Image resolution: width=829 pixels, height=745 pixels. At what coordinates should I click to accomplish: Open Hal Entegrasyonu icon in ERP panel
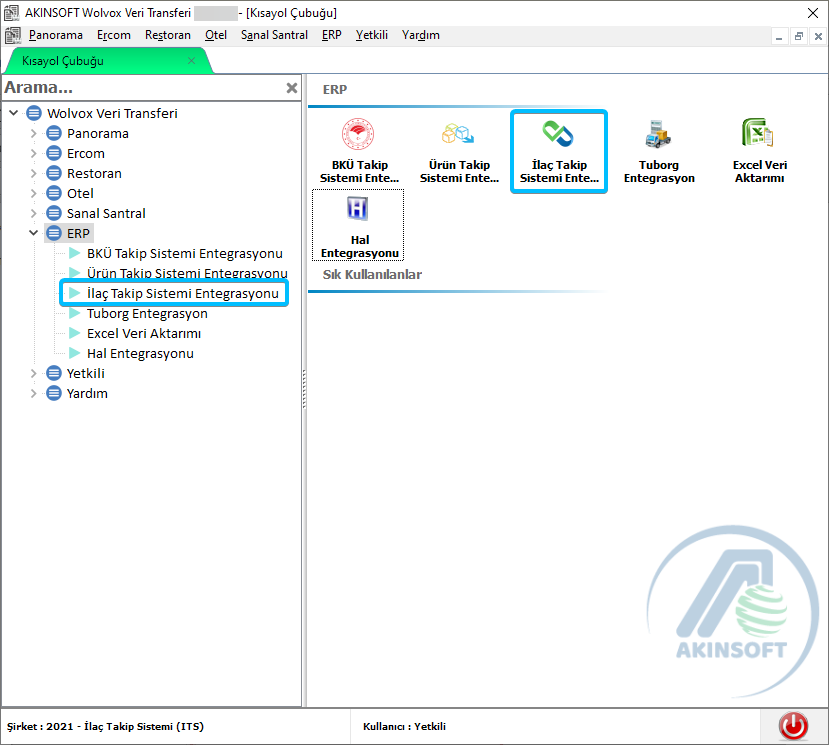(358, 208)
